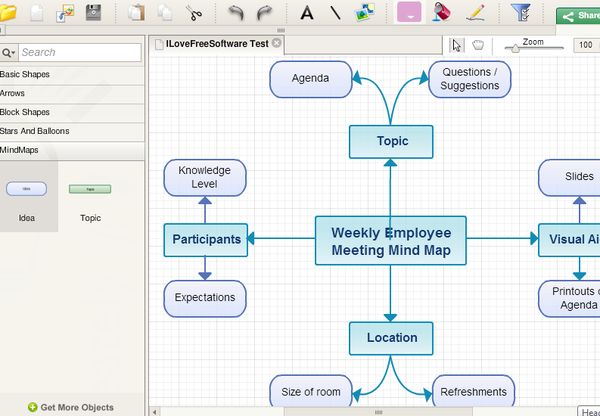The height and width of the screenshot is (416, 600).
Task: Select the Participants topic box
Action: [x=206, y=240]
